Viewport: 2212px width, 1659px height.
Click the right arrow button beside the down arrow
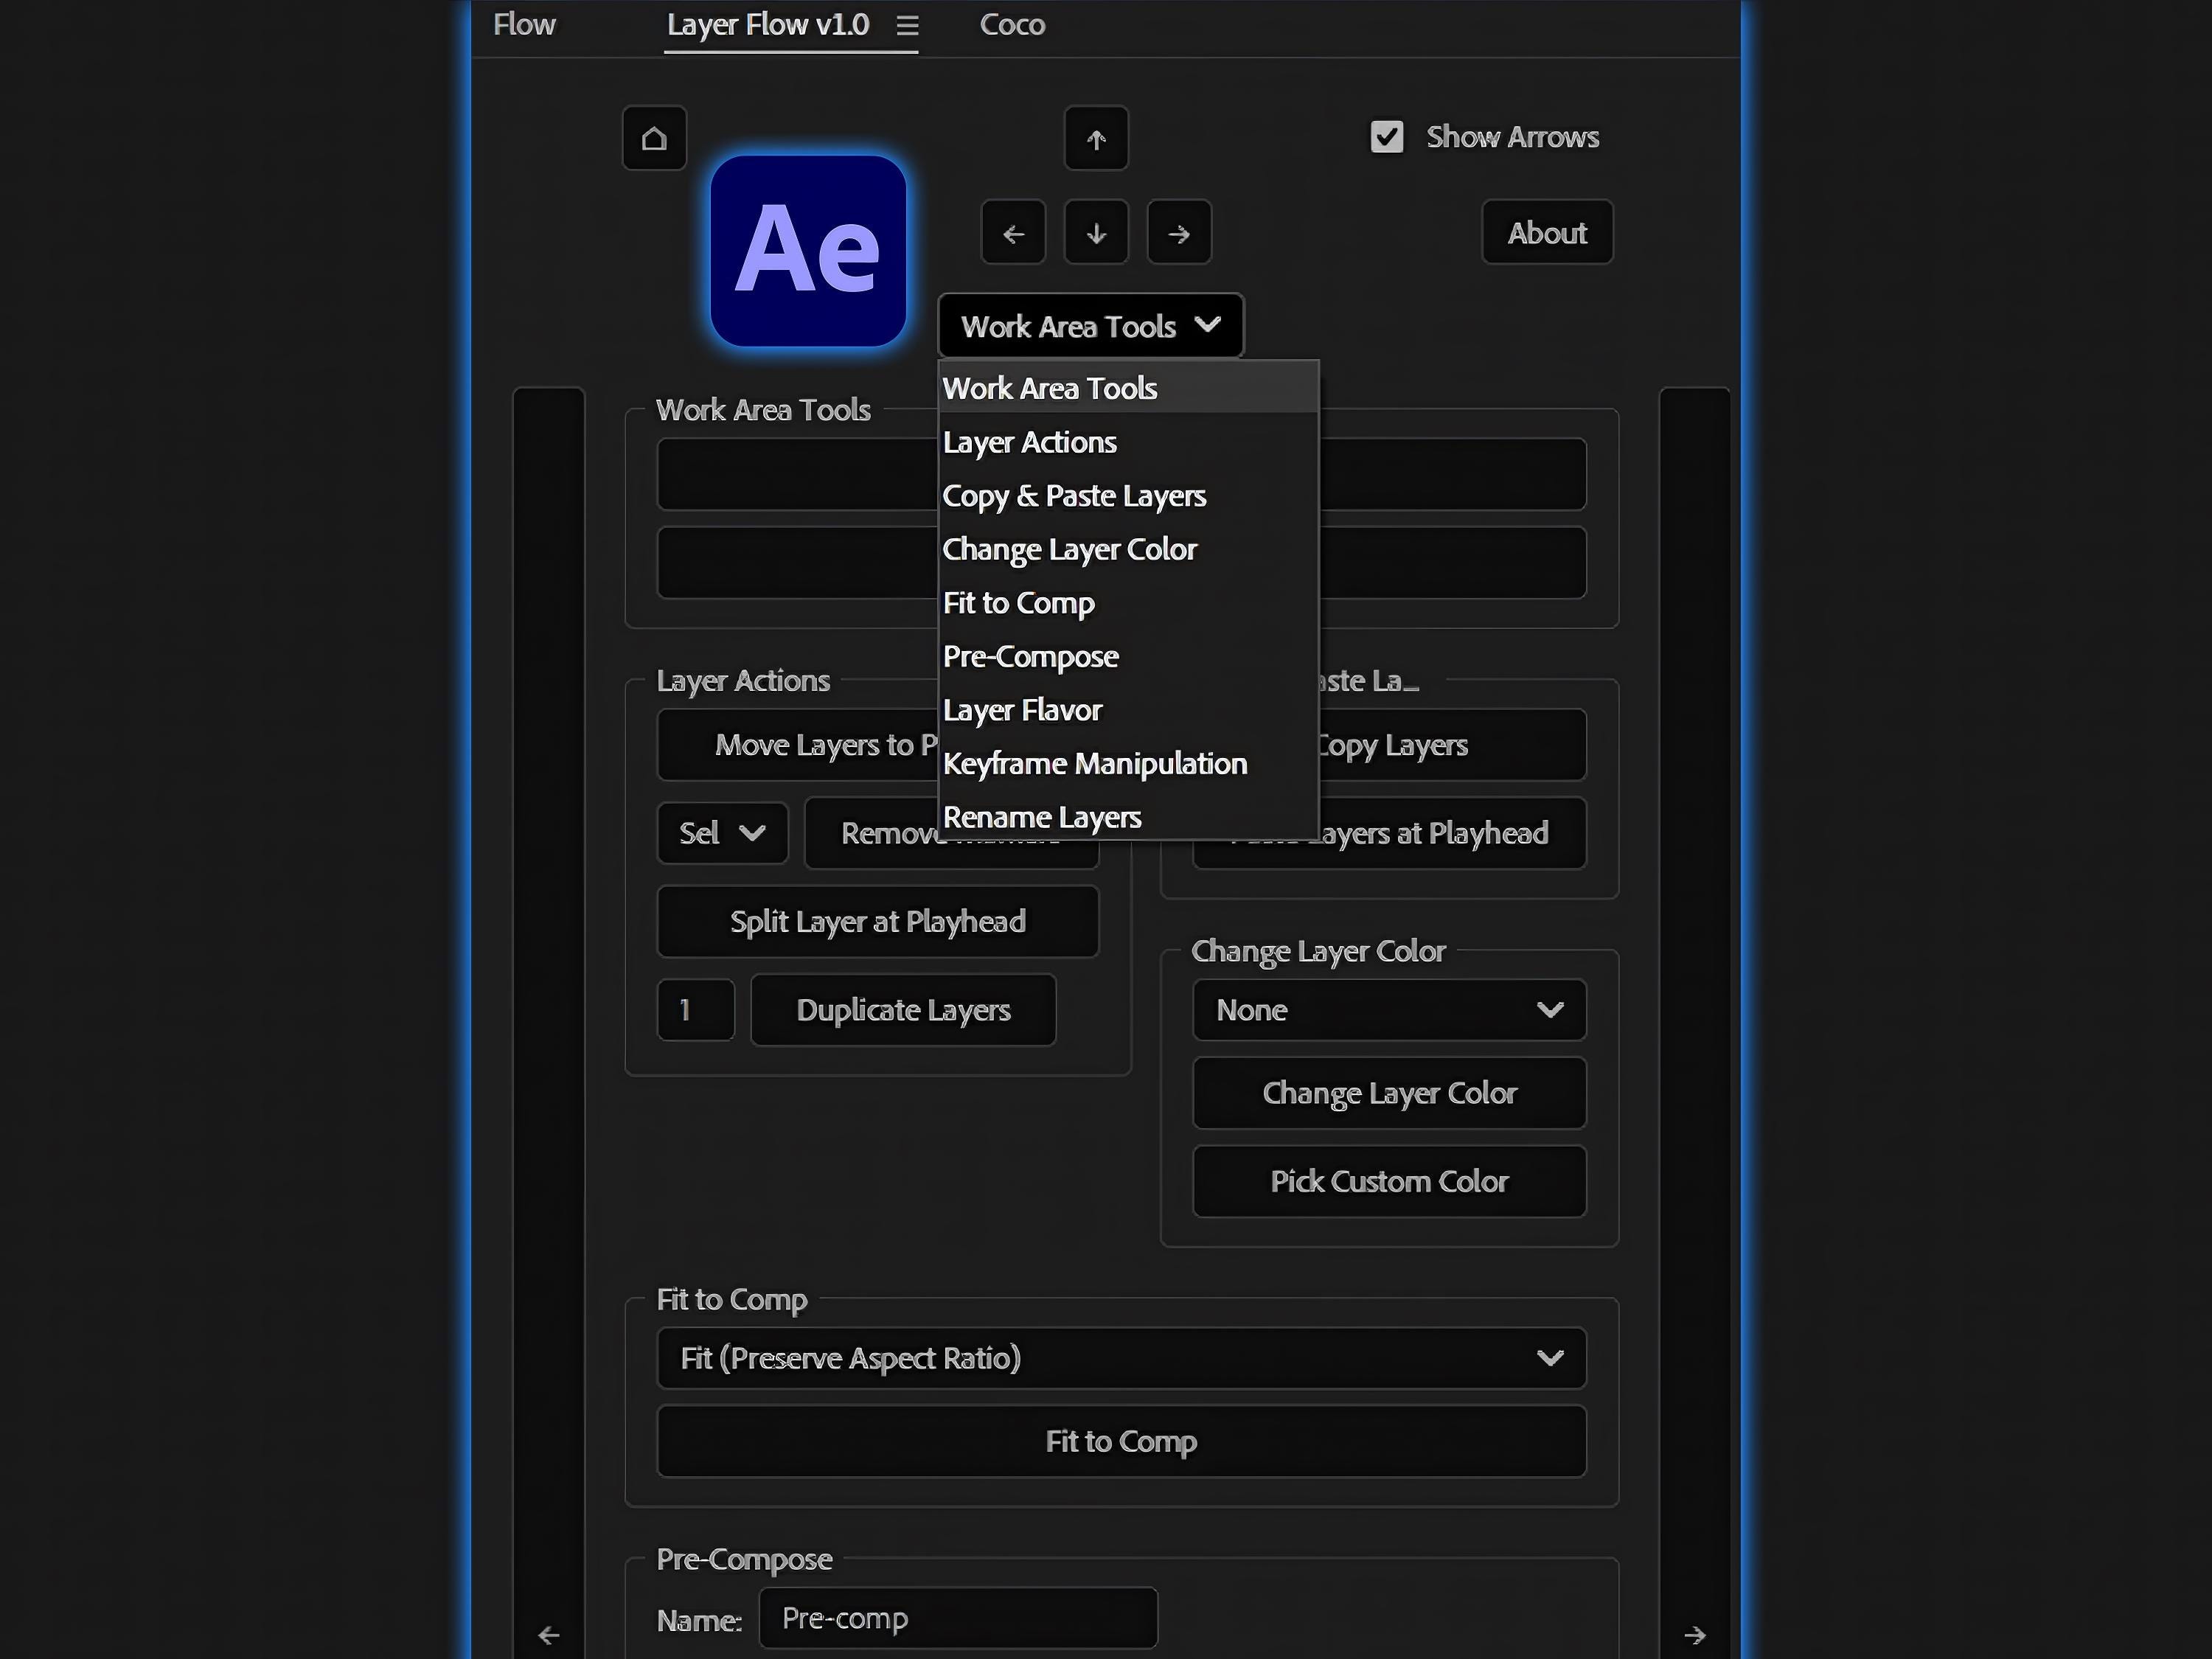pyautogui.click(x=1179, y=233)
